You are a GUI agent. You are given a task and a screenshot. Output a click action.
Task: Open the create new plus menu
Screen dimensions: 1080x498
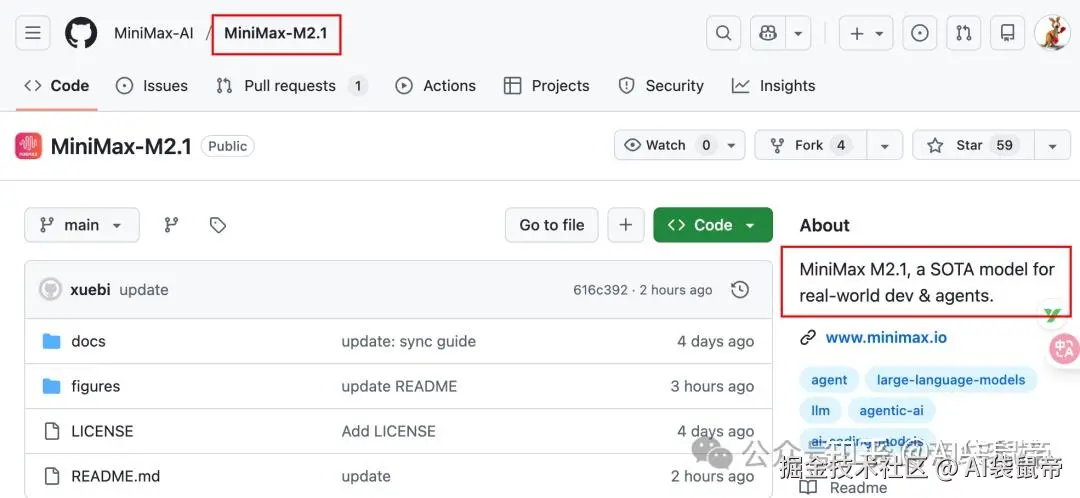point(866,33)
